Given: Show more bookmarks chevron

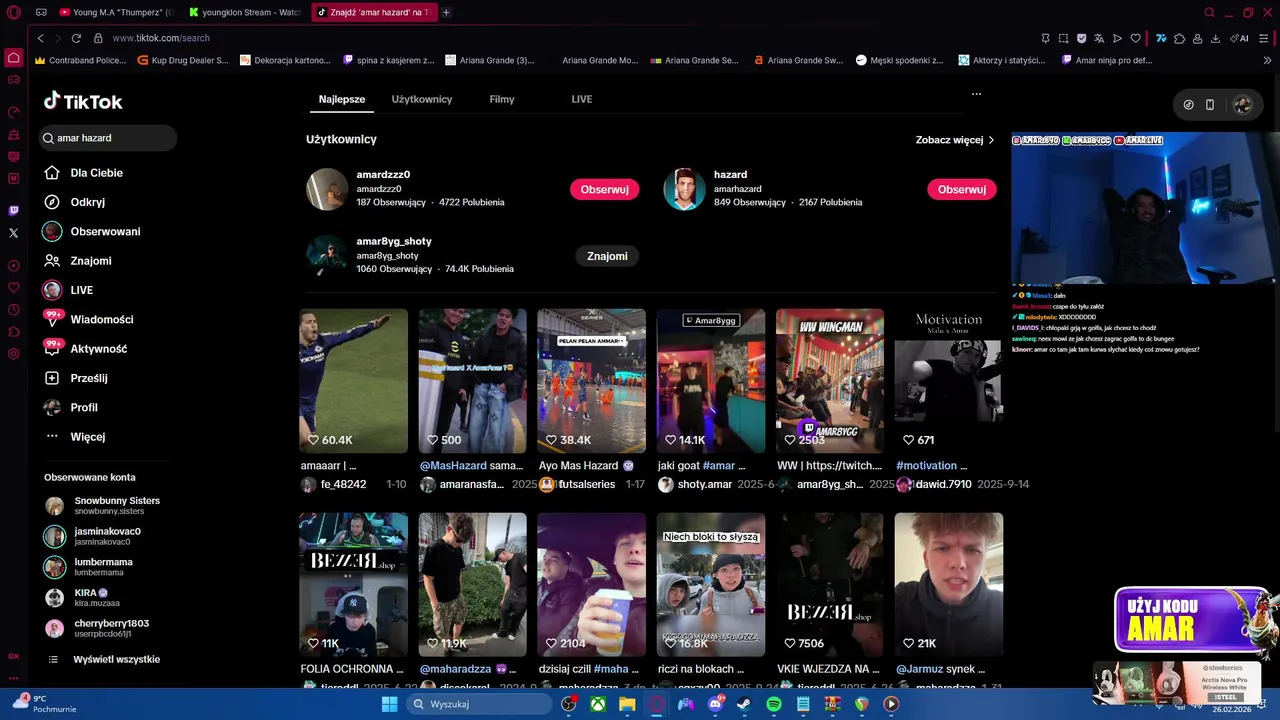Looking at the screenshot, I should click(x=1268, y=60).
